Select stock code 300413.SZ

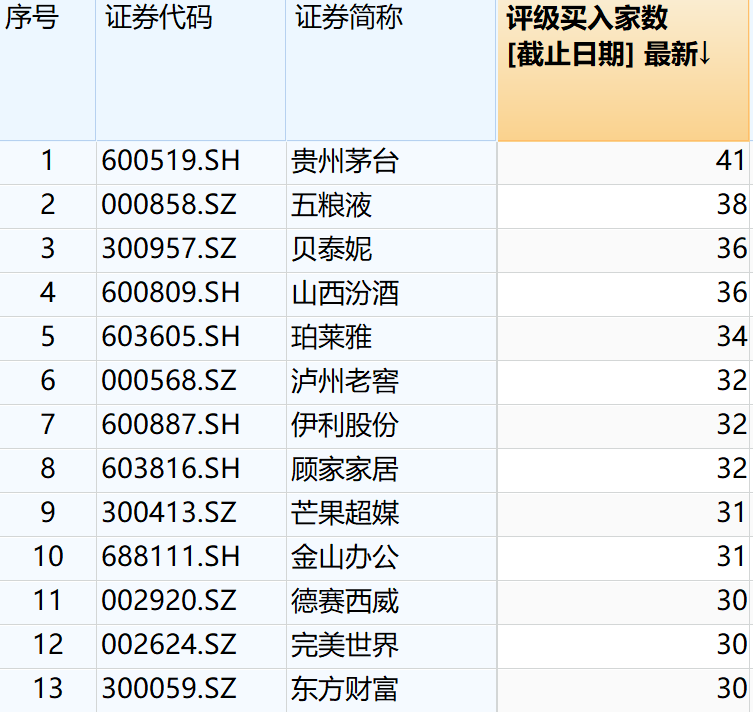coord(169,513)
